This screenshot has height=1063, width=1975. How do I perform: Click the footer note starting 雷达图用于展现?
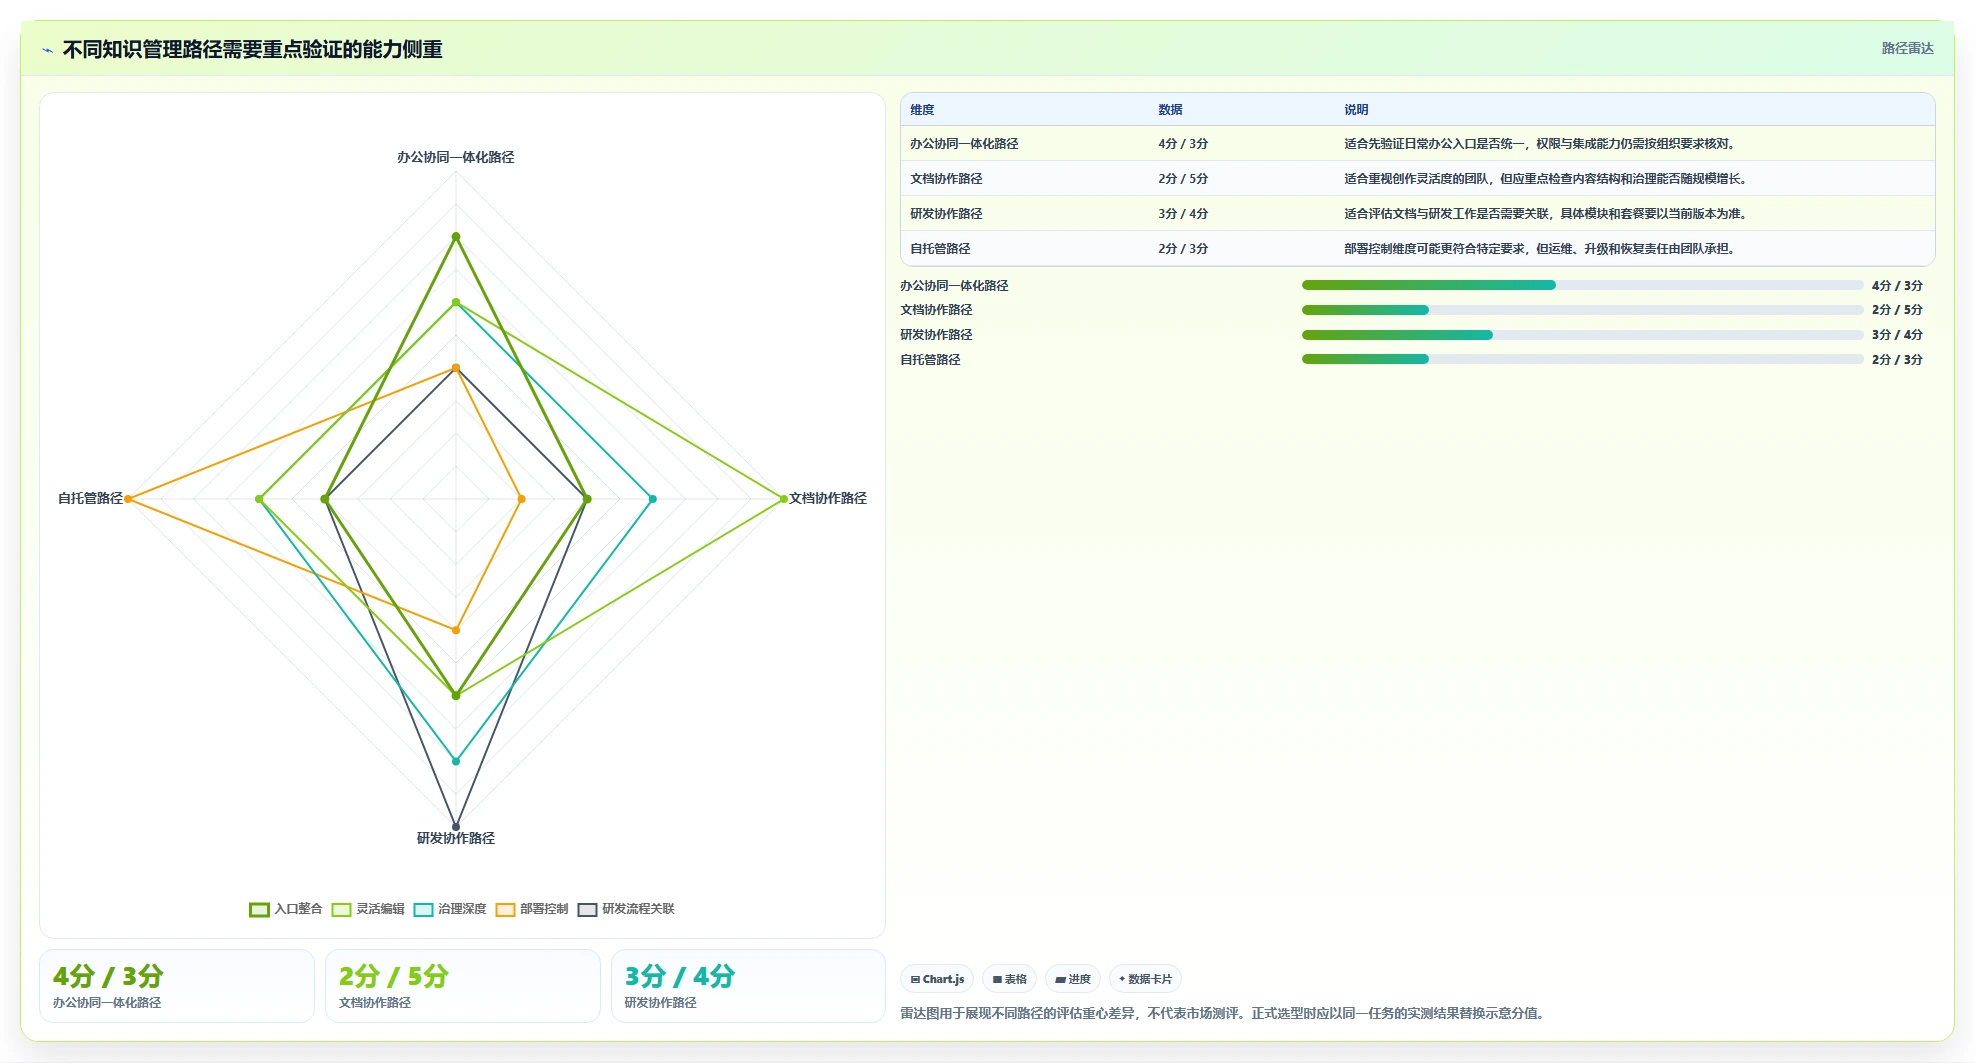[x=1225, y=1013]
